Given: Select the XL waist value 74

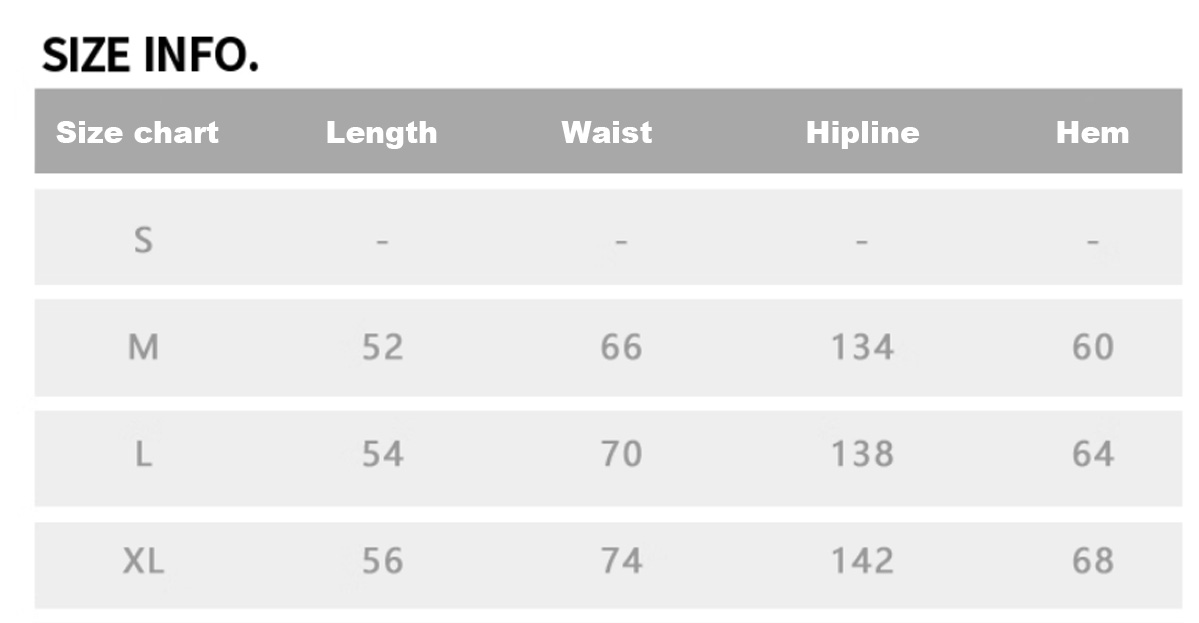Looking at the screenshot, I should click(x=621, y=561).
